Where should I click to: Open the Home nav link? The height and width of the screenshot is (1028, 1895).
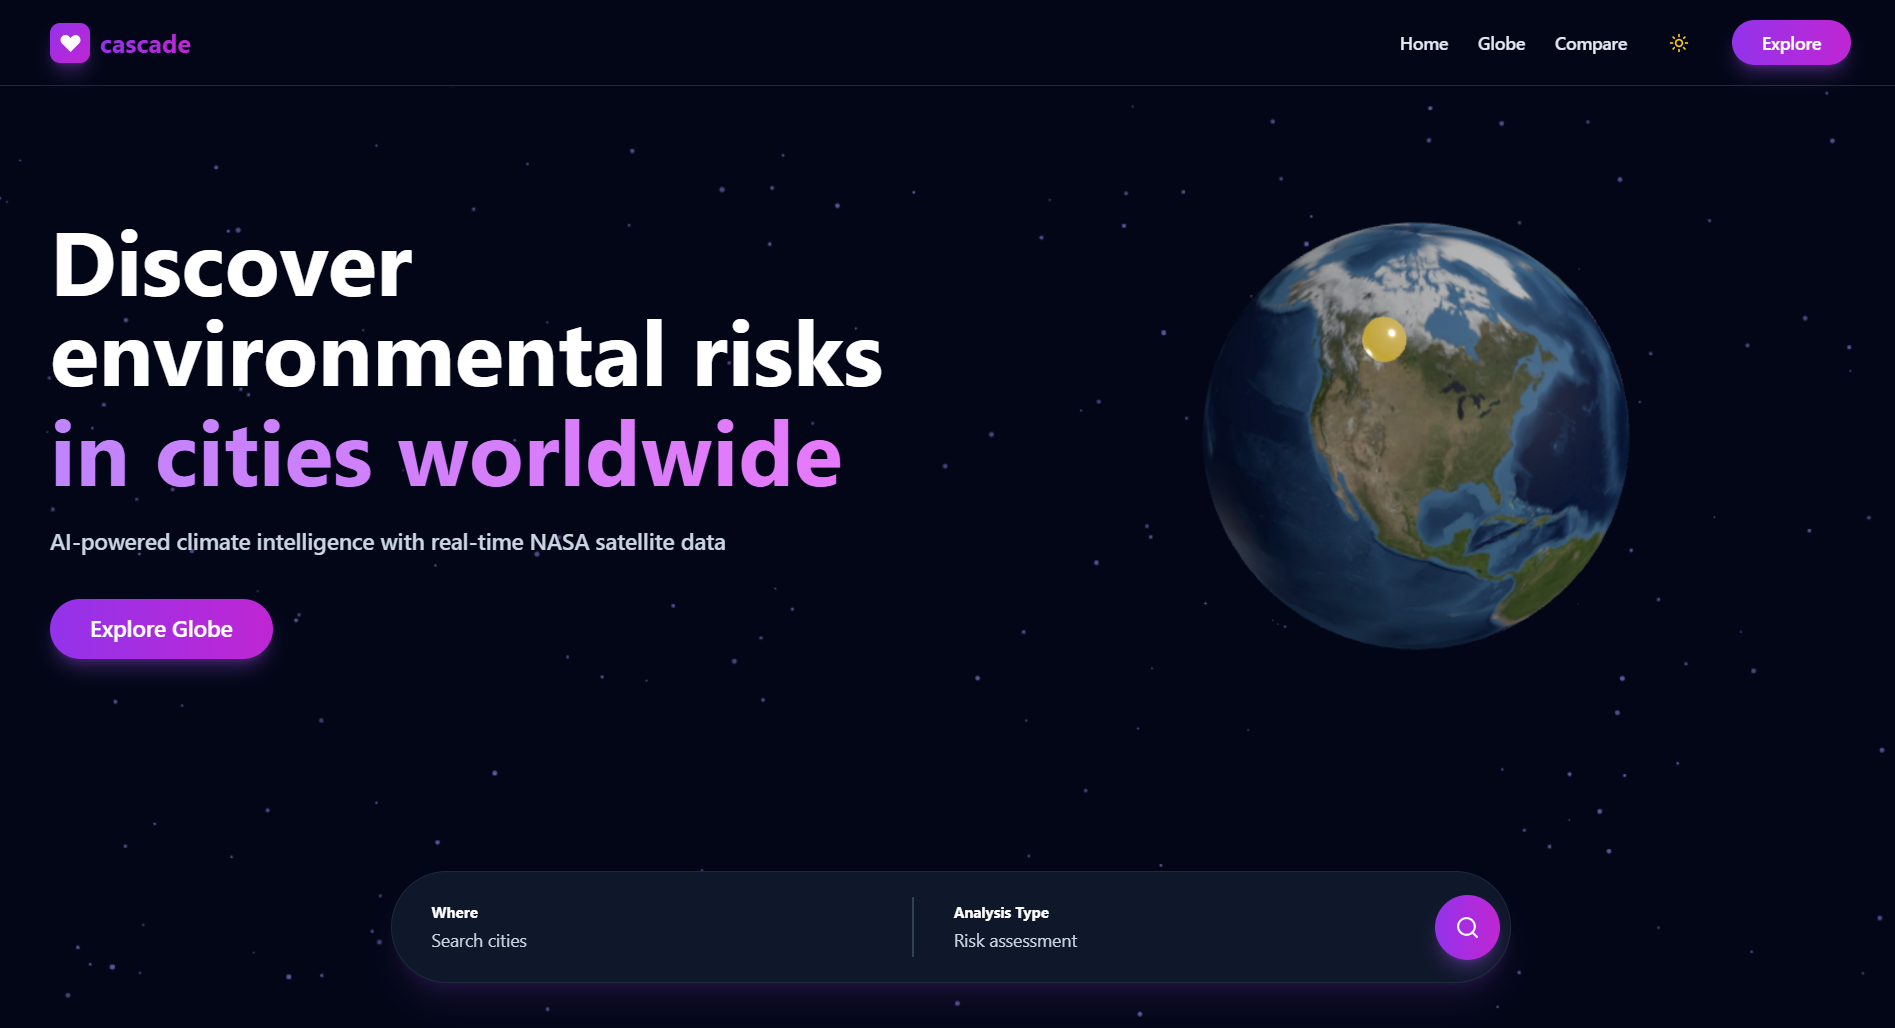tap(1424, 43)
